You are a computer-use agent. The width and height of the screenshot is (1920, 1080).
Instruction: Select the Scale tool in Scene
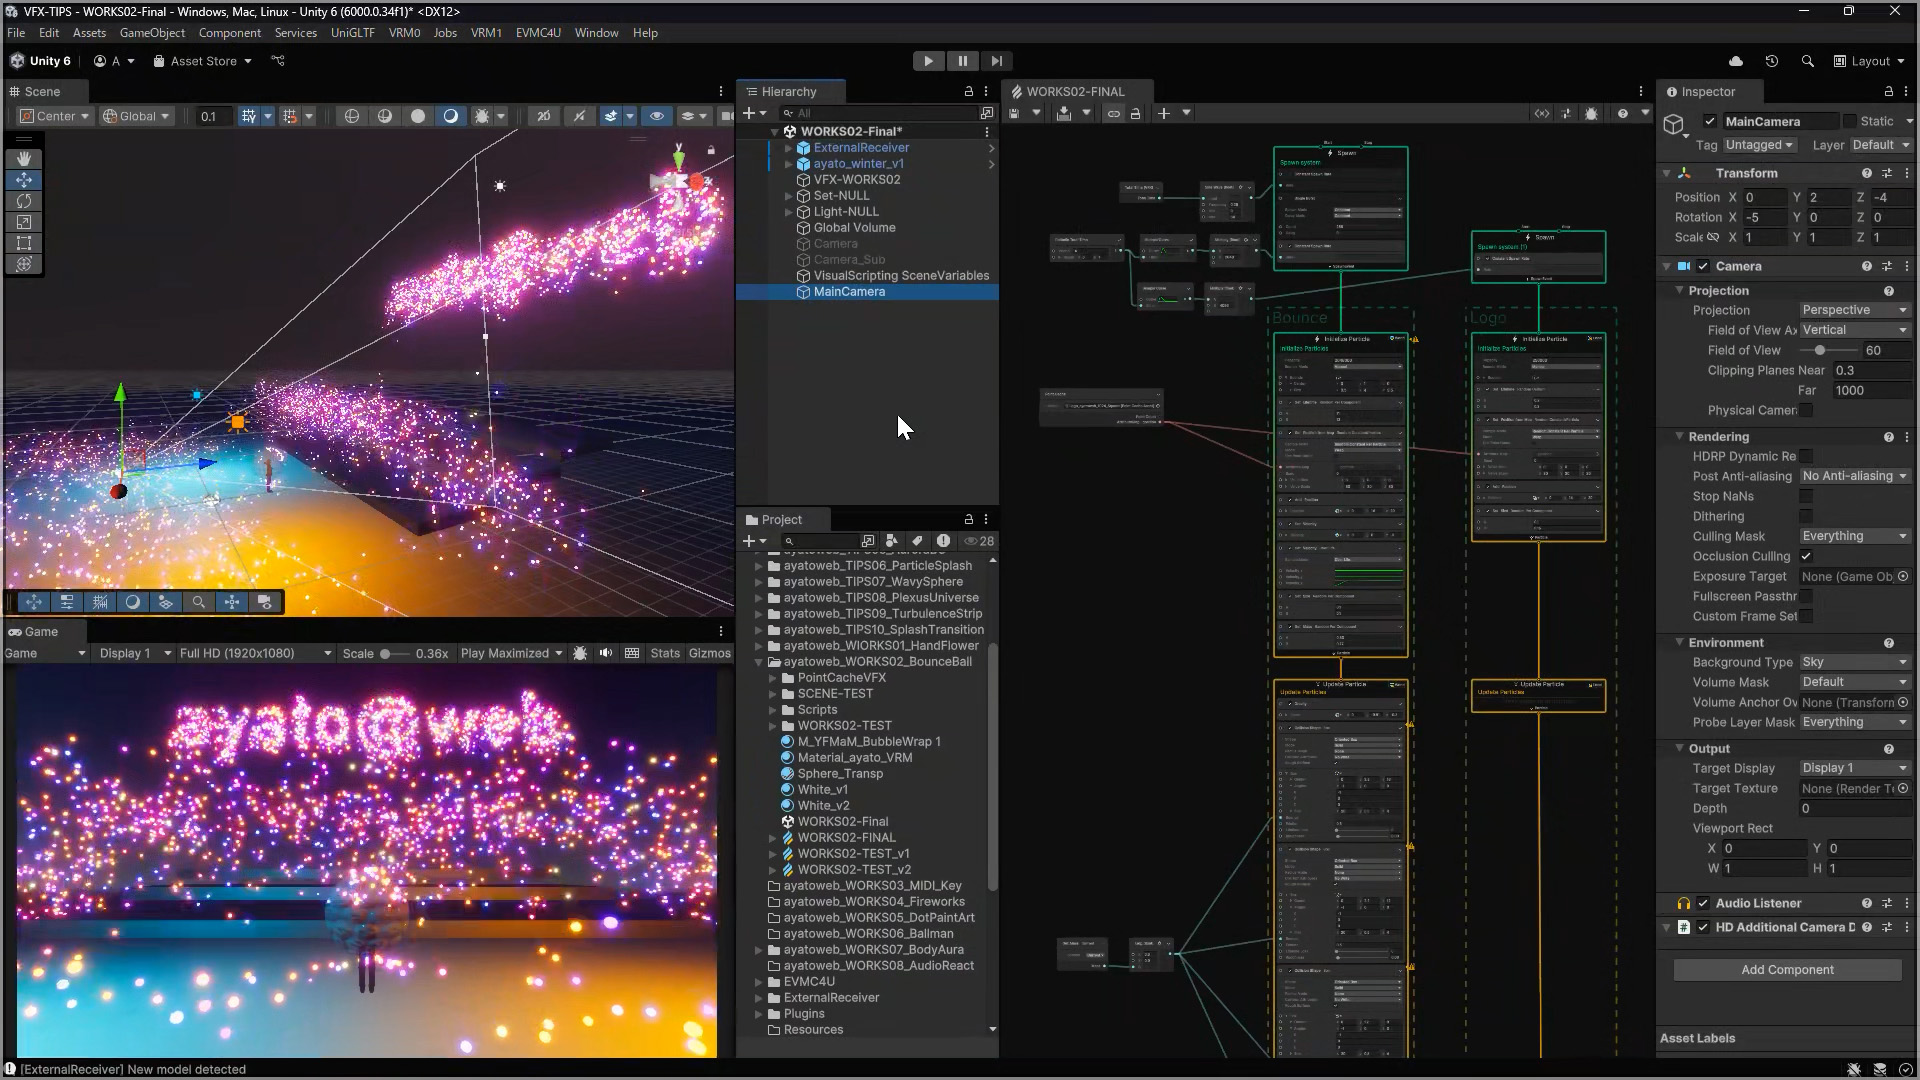coord(24,222)
